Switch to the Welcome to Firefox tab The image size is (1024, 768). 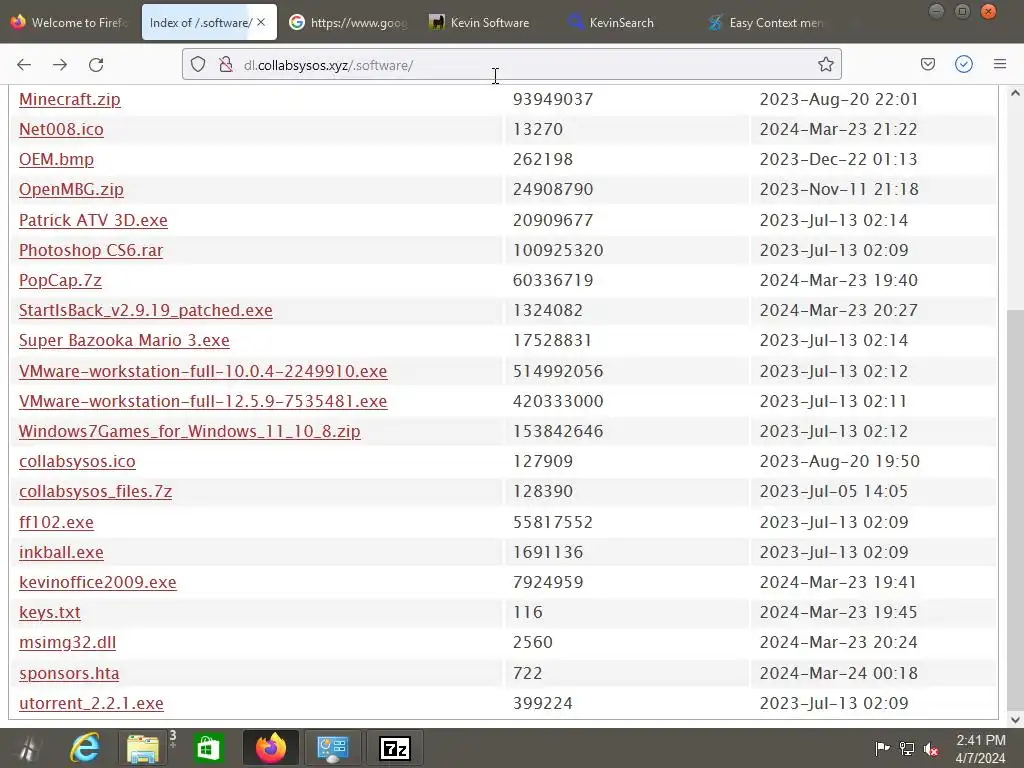69,22
